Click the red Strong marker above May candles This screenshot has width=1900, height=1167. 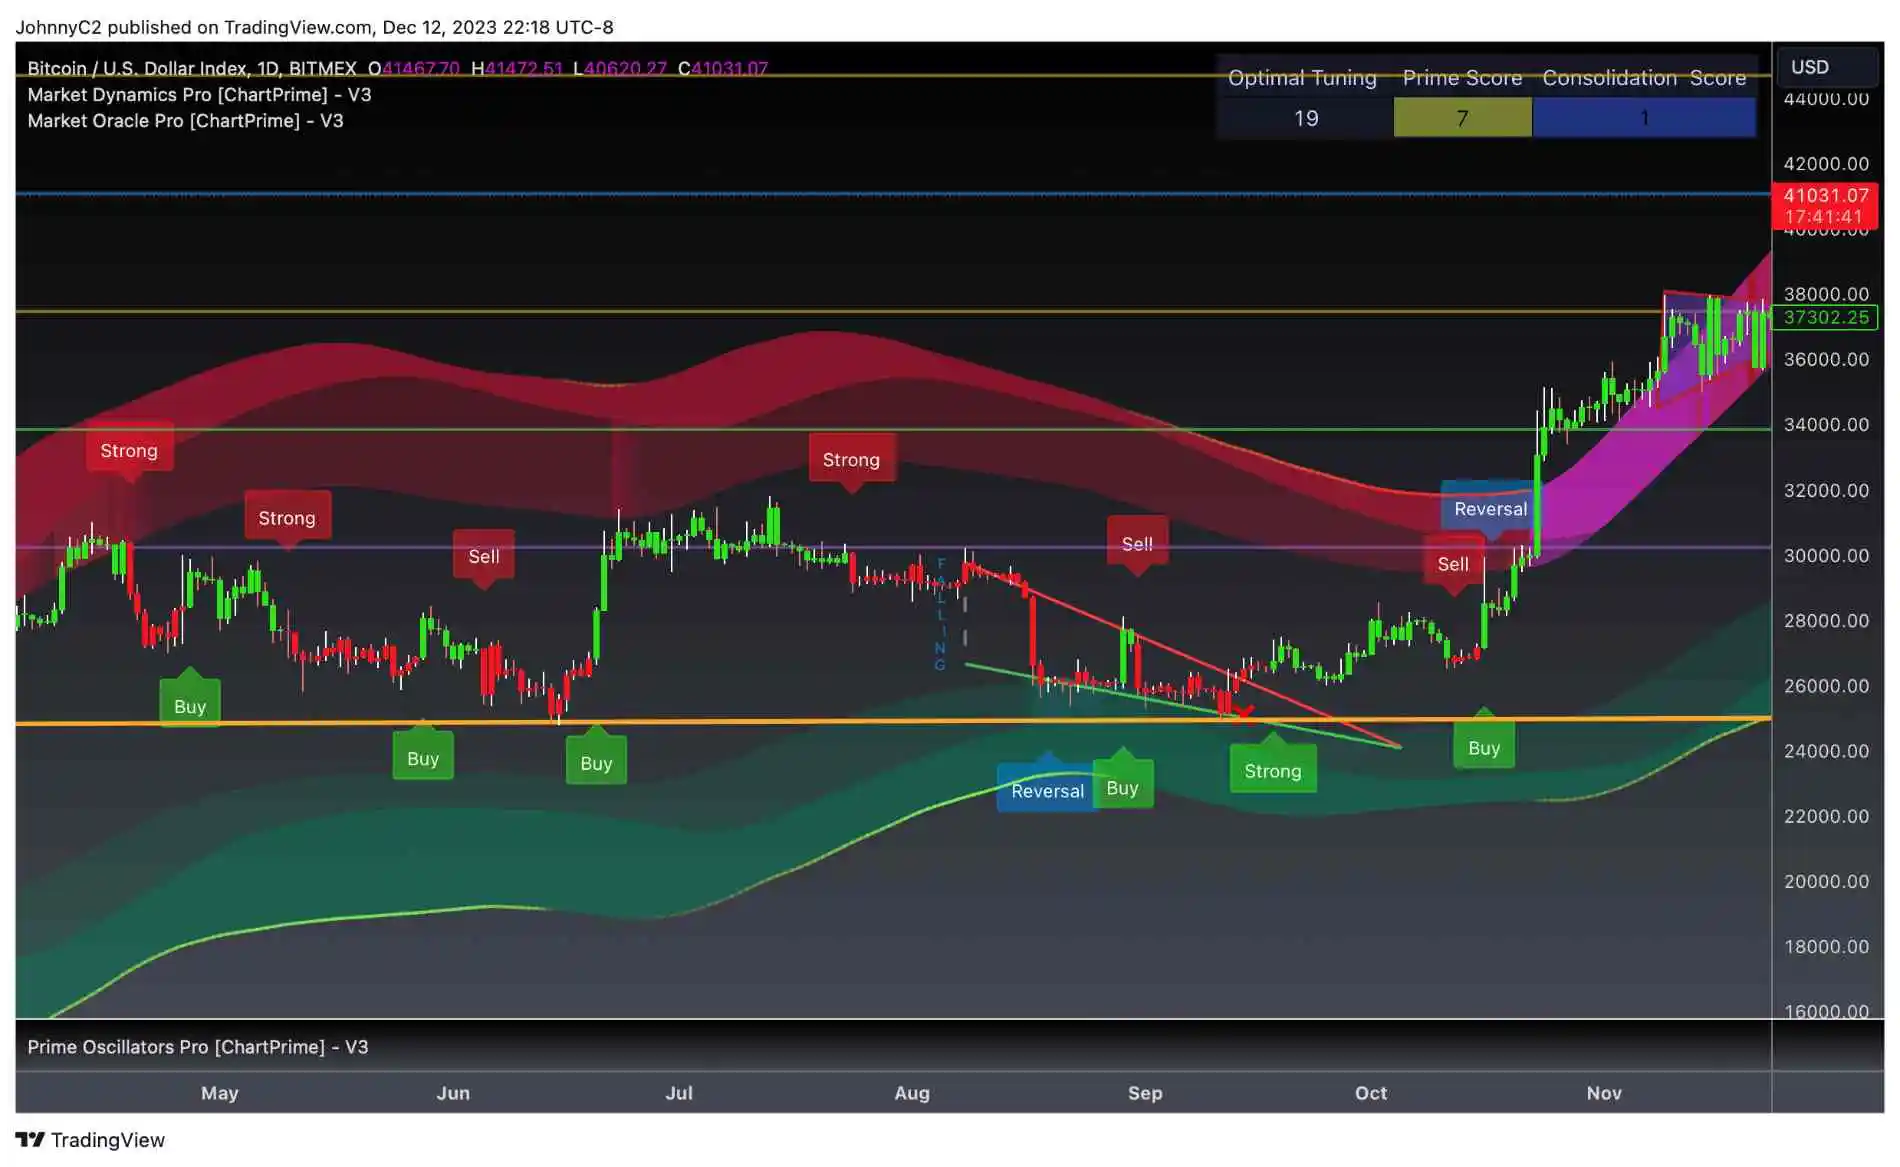(129, 451)
